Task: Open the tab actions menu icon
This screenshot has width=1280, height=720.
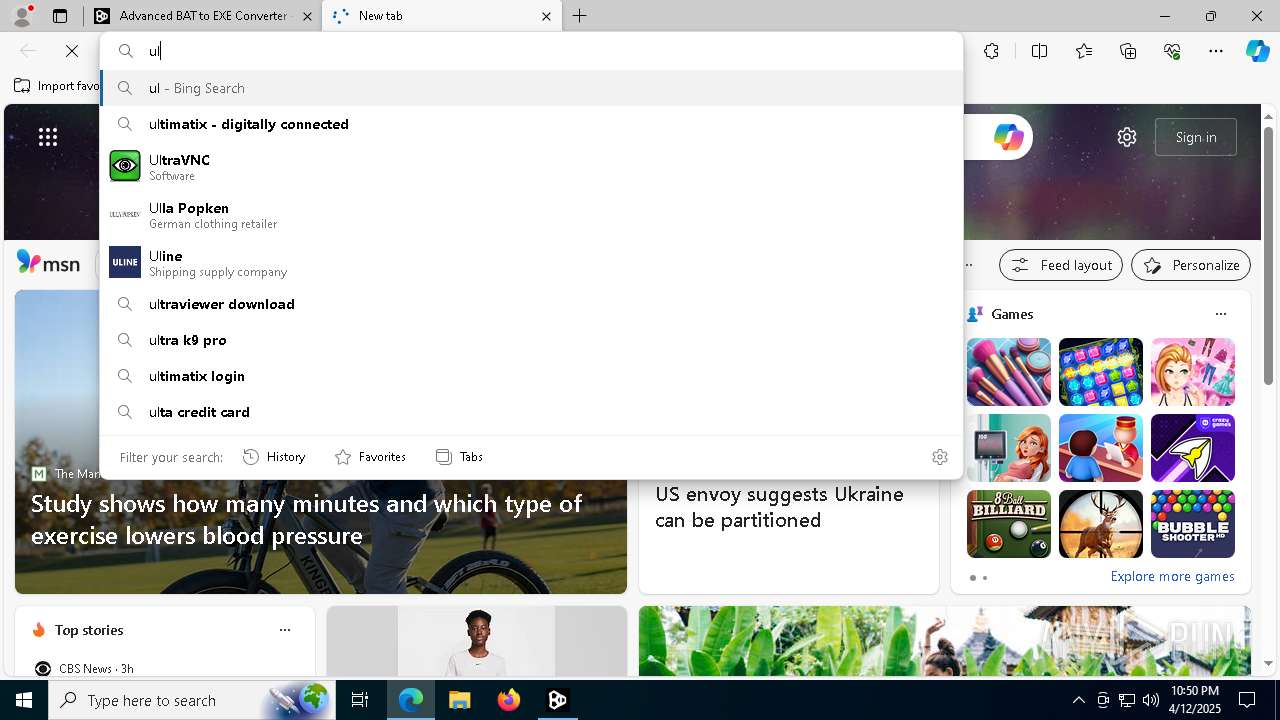Action: 60,16
